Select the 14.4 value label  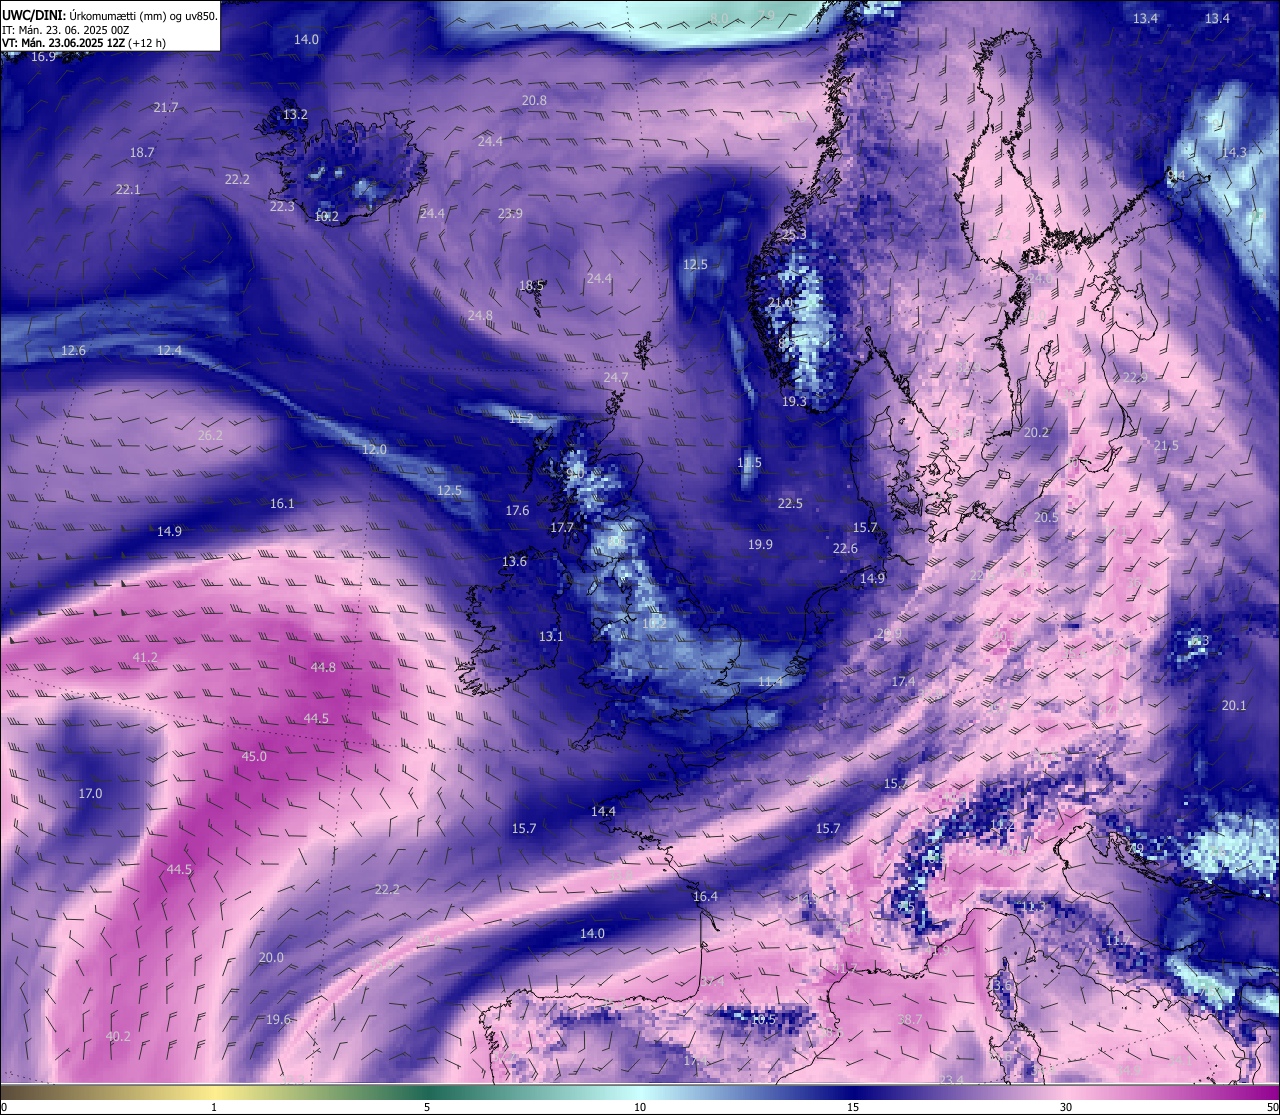pos(603,811)
